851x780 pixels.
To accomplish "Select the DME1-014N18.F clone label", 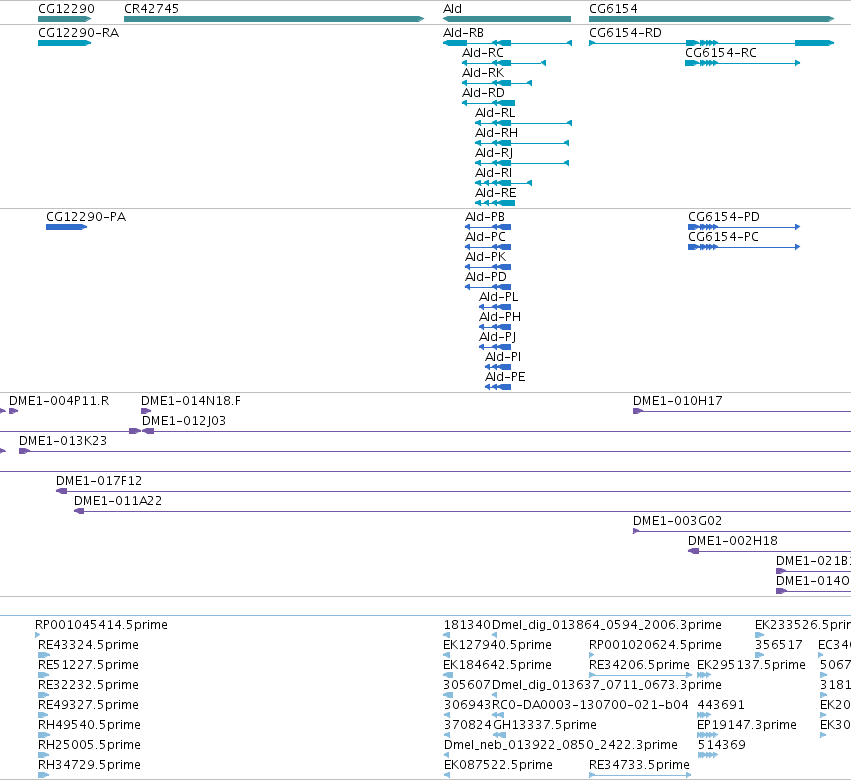I will (x=191, y=401).
